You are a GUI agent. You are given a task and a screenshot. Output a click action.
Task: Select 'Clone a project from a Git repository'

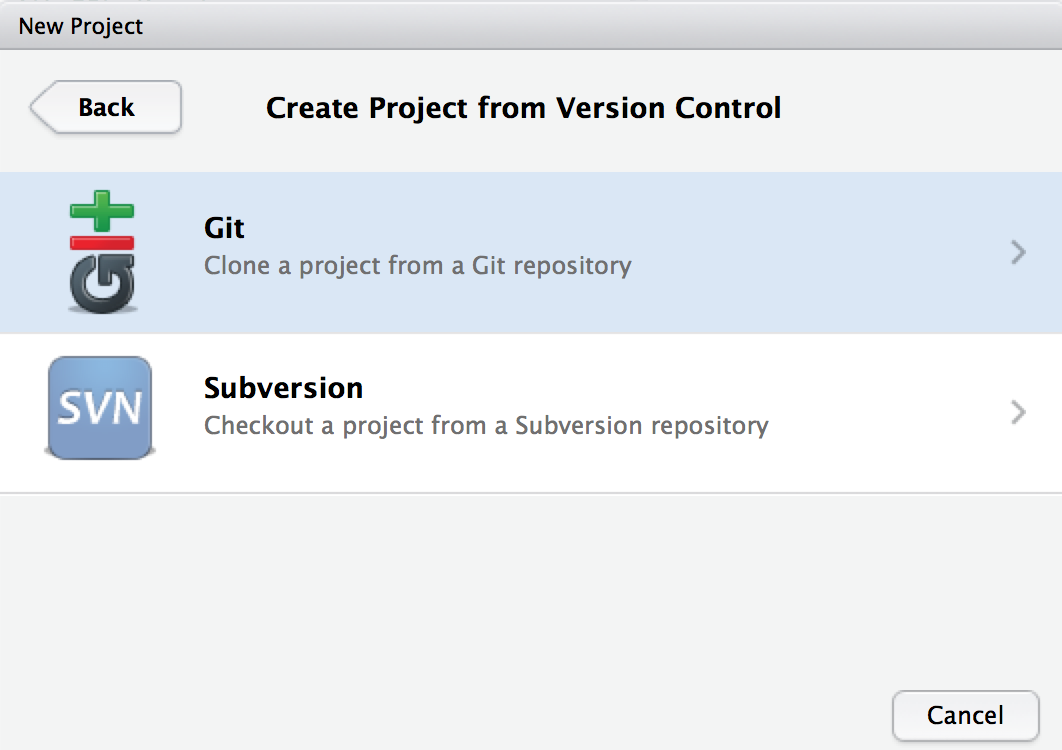click(x=417, y=266)
